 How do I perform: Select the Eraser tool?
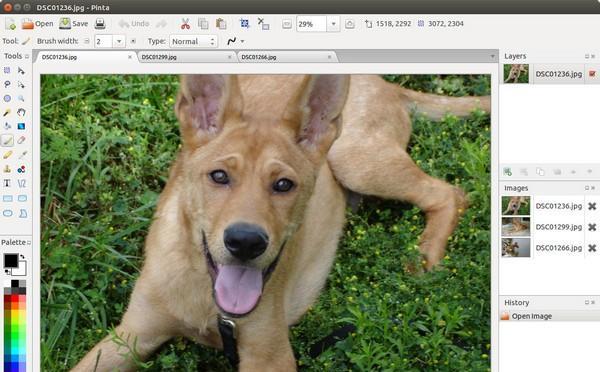(x=21, y=140)
